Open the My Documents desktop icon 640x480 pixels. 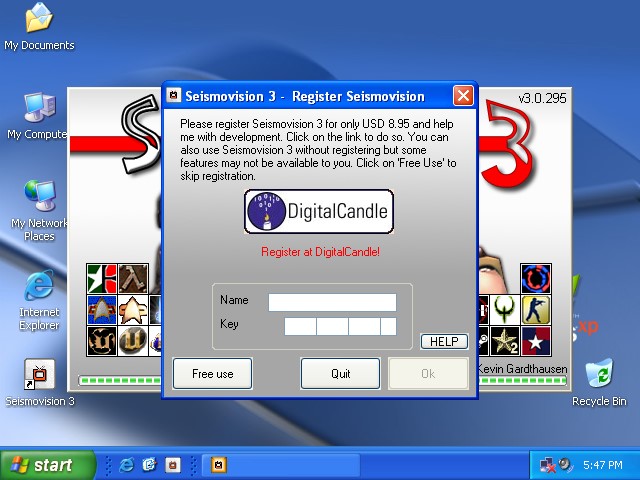tap(39, 27)
